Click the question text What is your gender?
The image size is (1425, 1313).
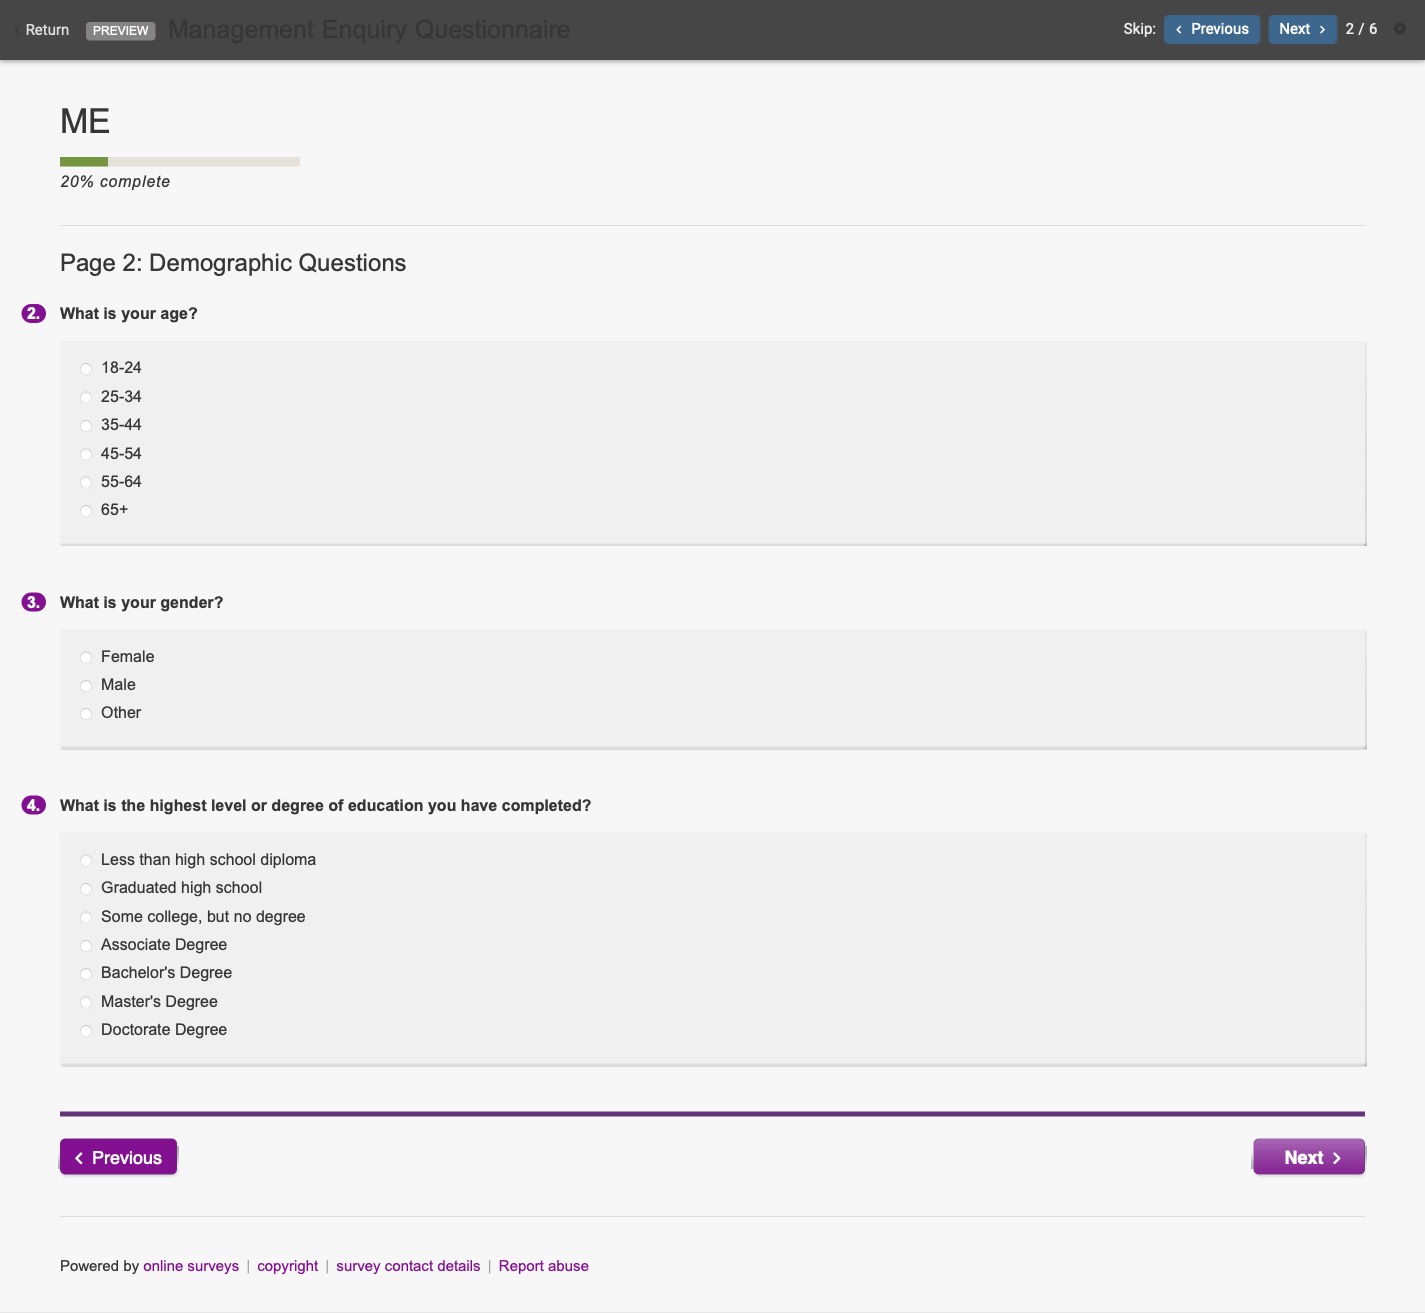(x=142, y=603)
